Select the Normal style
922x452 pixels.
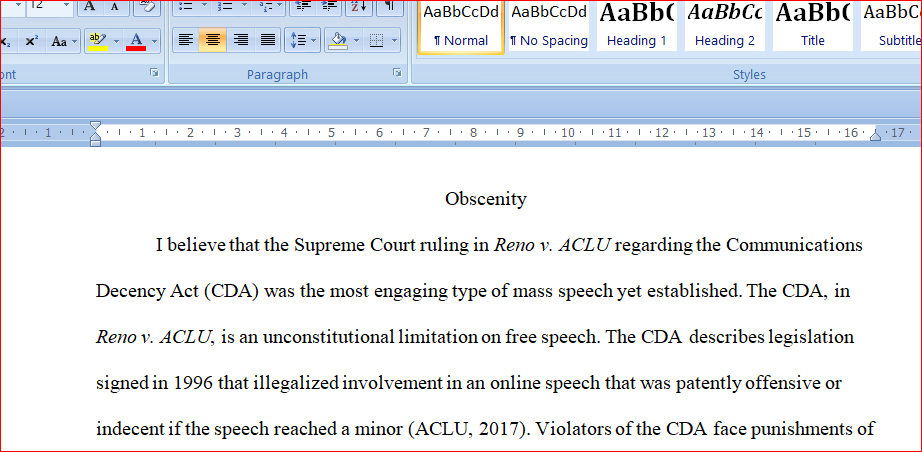461,25
